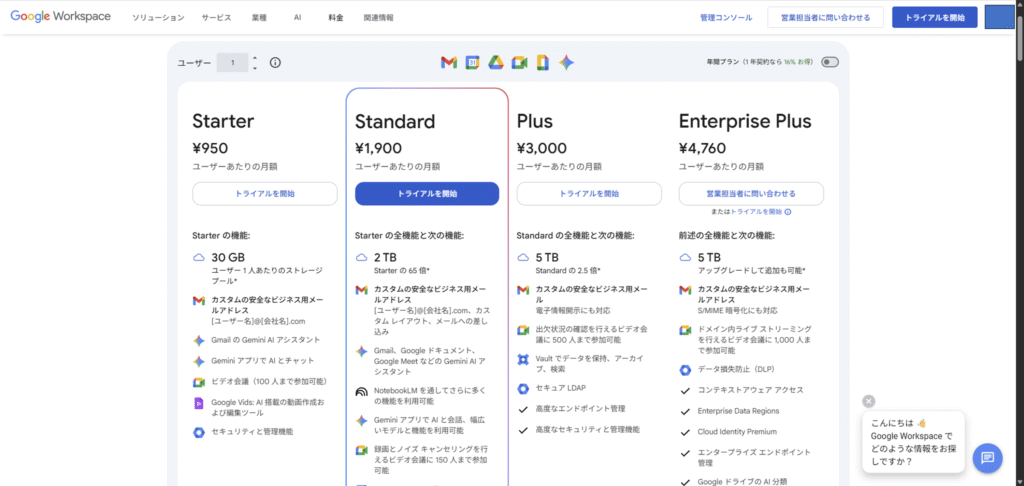Viewport: 1024px width, 486px height.
Task: Start the Plus plan trial
Action: [x=589, y=194]
